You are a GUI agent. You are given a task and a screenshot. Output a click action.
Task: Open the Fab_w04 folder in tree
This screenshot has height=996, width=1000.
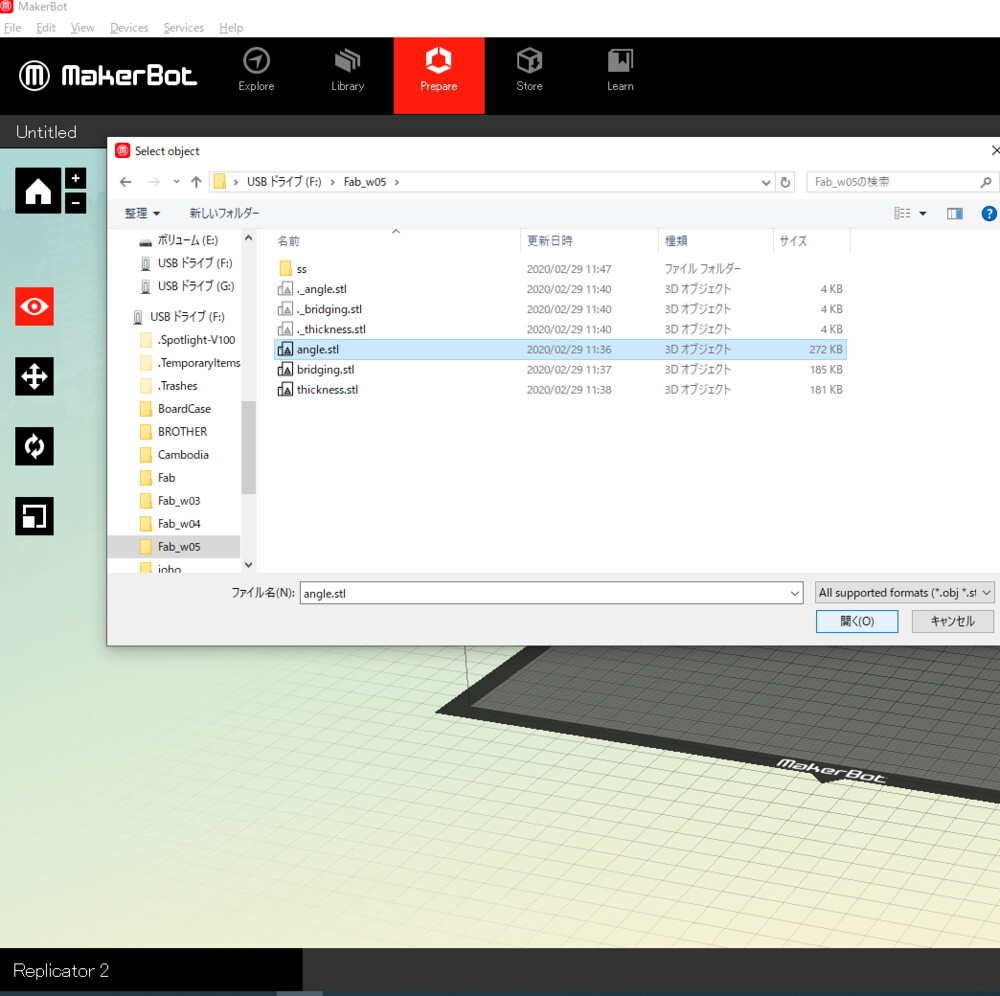pyautogui.click(x=170, y=524)
